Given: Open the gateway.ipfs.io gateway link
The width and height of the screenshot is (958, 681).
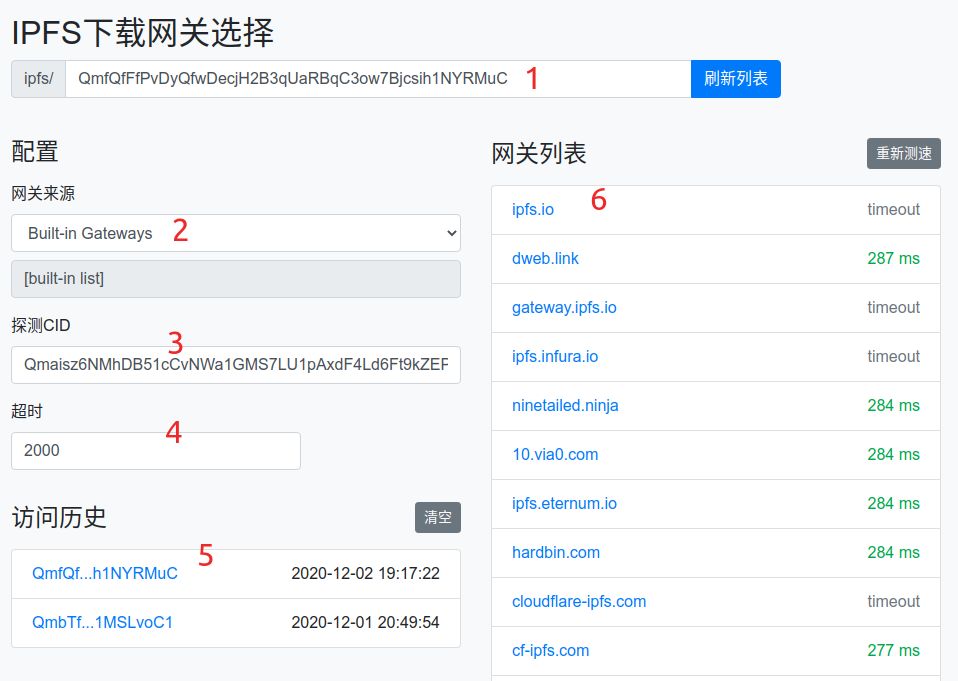Looking at the screenshot, I should (x=564, y=307).
